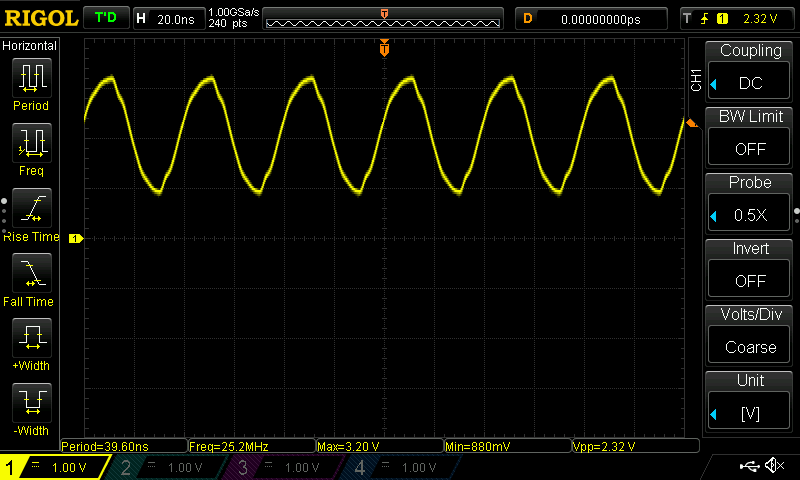Viewport: 800px width, 480px height.
Task: Select the Rise Time measurement icon
Action: (x=30, y=211)
